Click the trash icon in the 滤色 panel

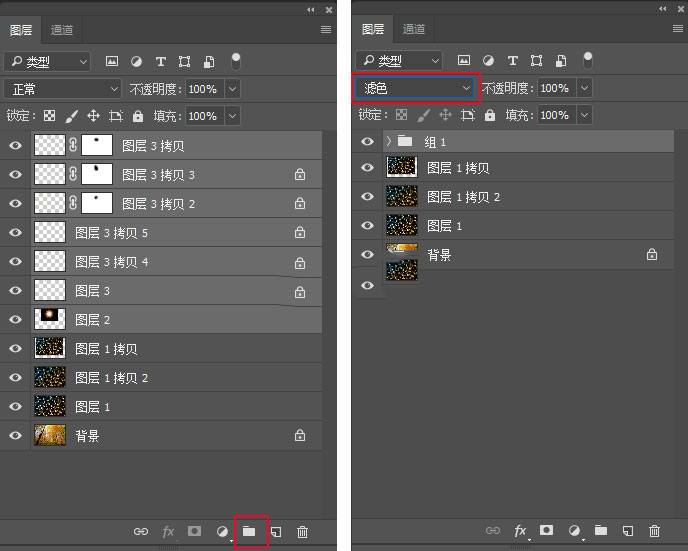click(x=654, y=531)
